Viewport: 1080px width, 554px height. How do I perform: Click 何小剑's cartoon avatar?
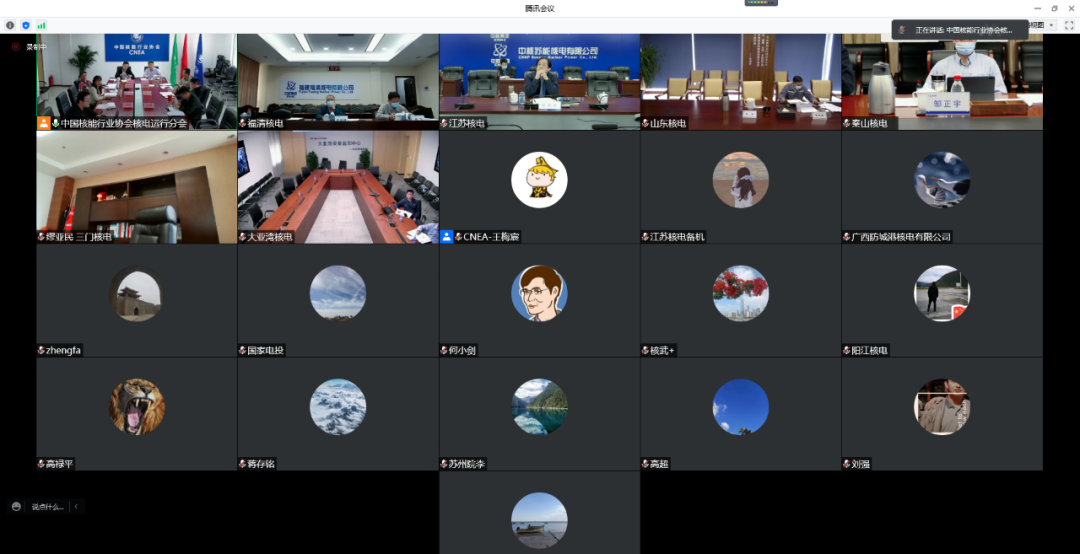coord(539,293)
